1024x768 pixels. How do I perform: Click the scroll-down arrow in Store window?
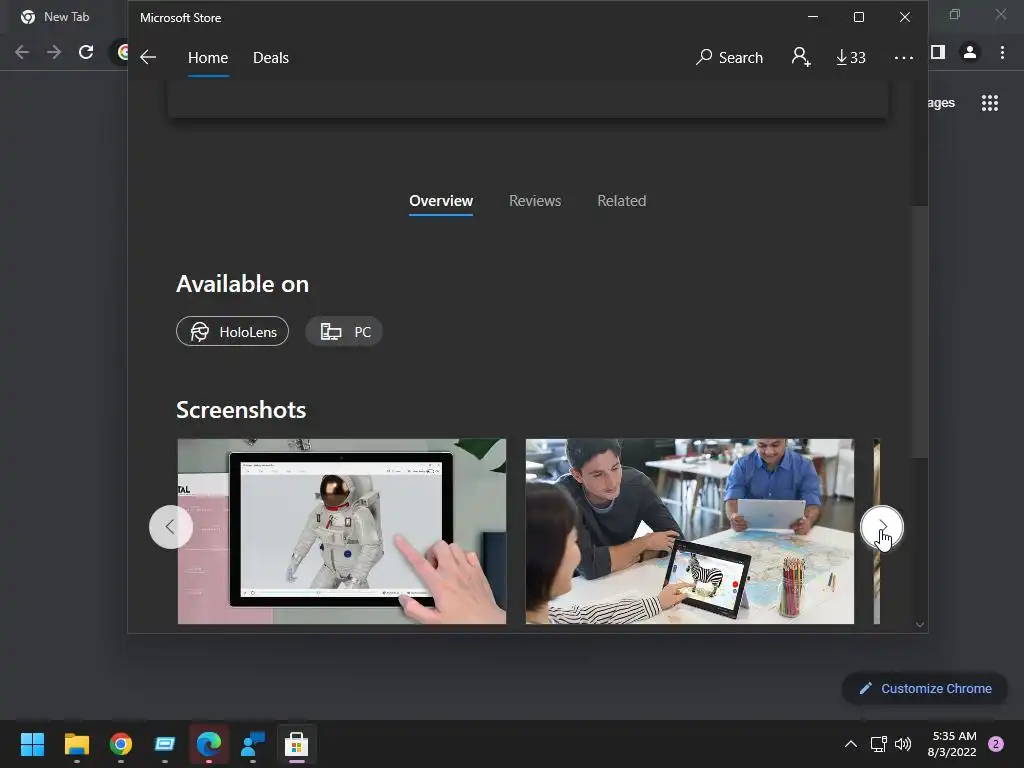pos(920,625)
